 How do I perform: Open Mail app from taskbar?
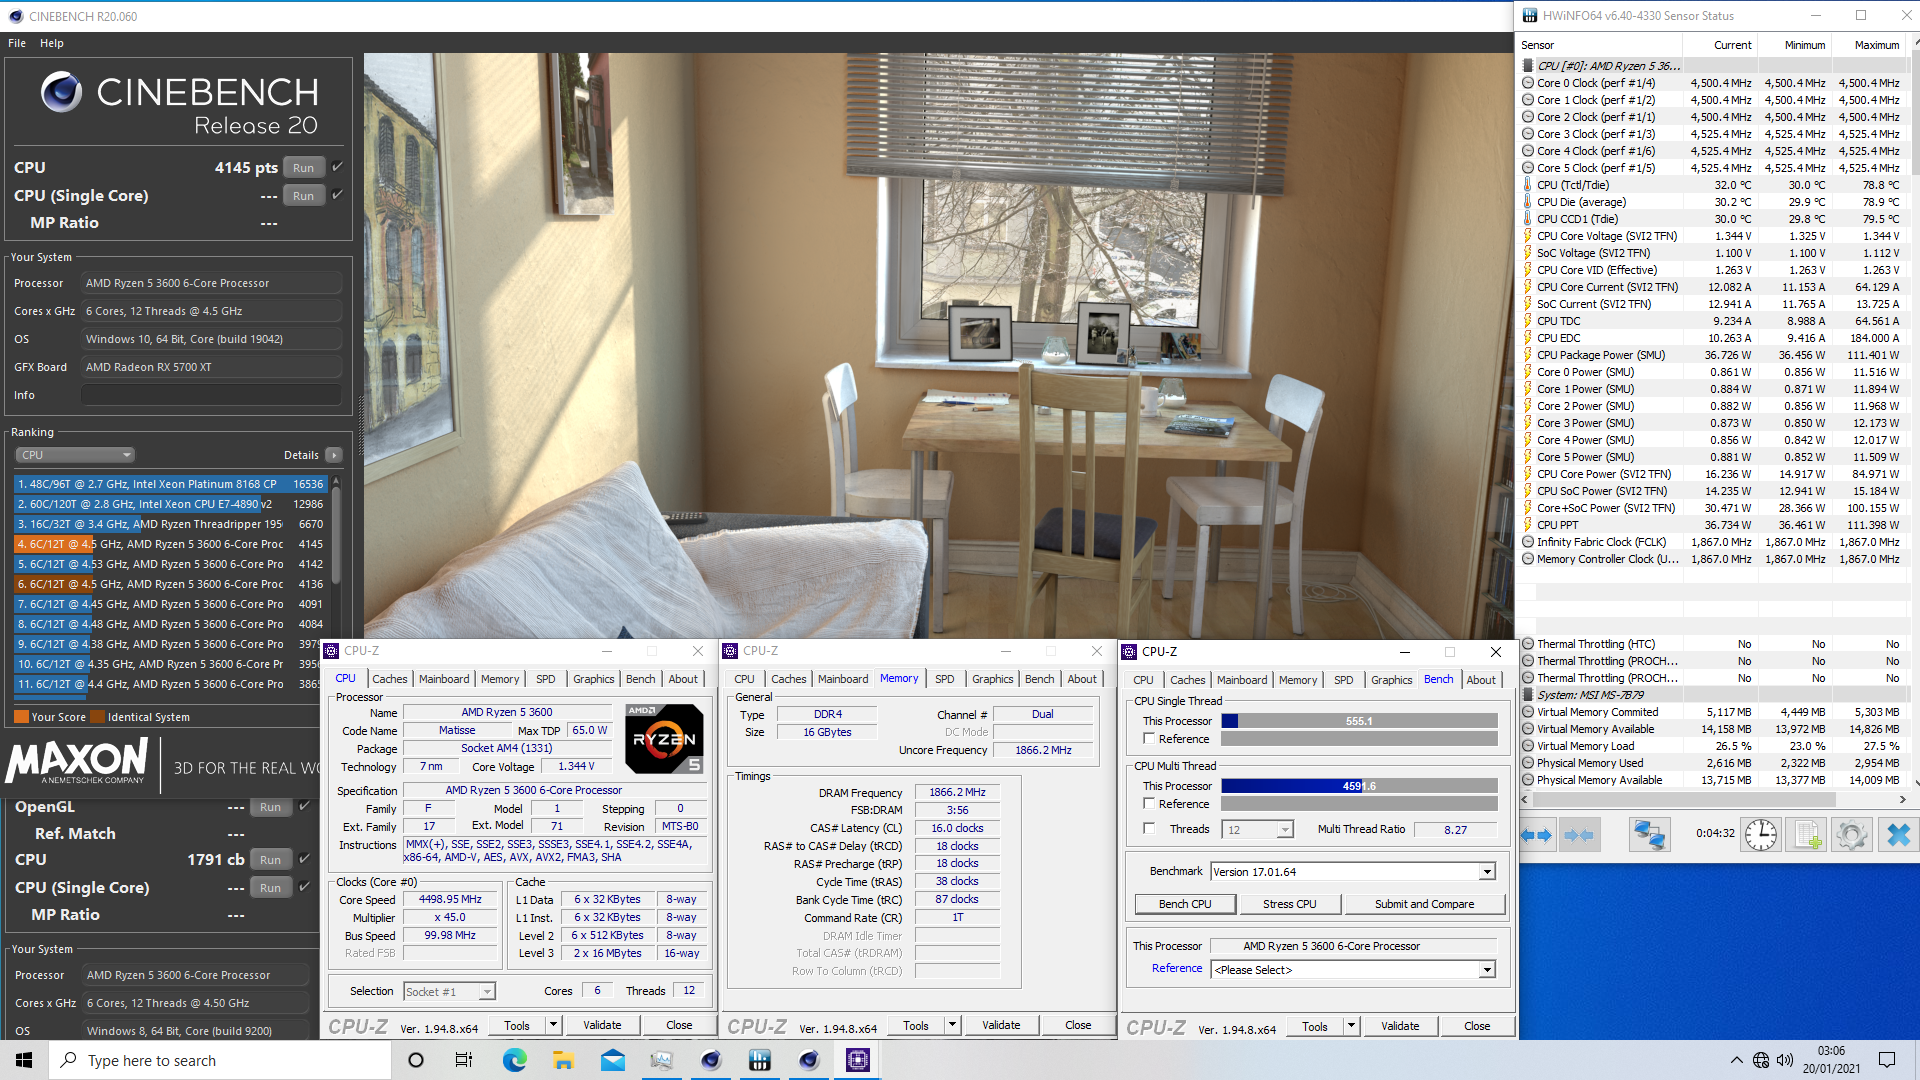[612, 1060]
